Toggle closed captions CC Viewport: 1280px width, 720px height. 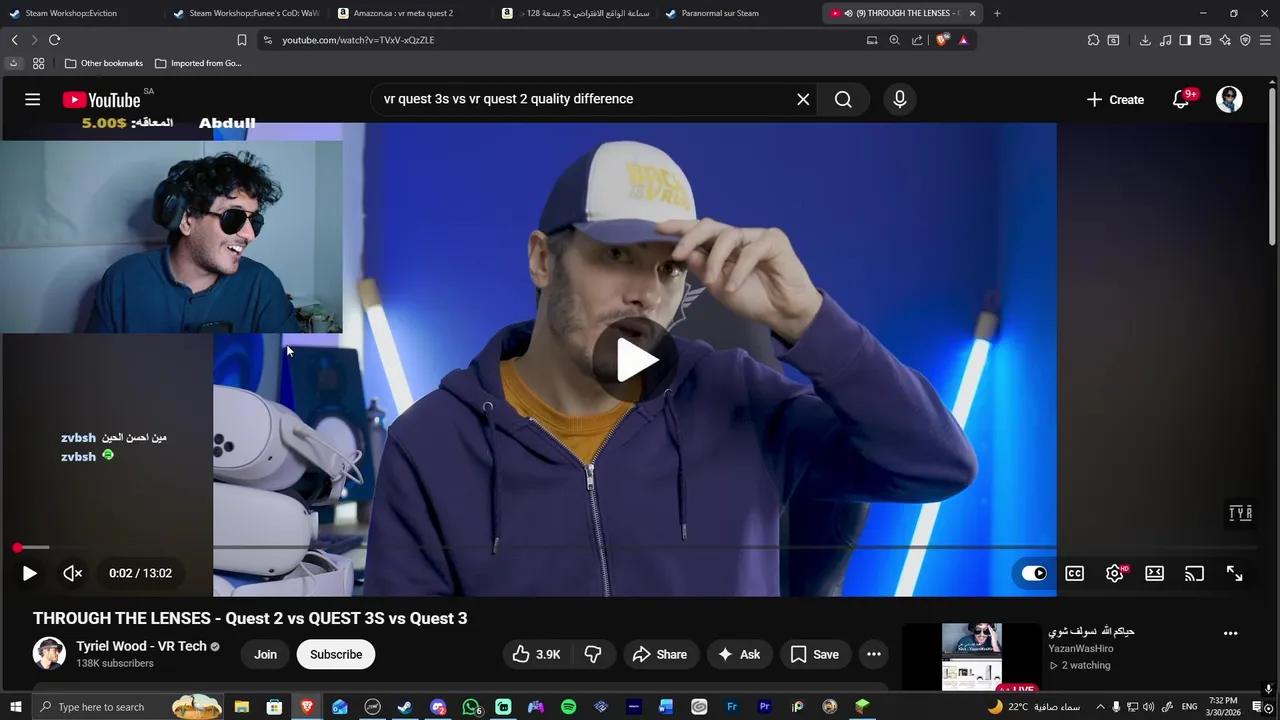pos(1075,573)
